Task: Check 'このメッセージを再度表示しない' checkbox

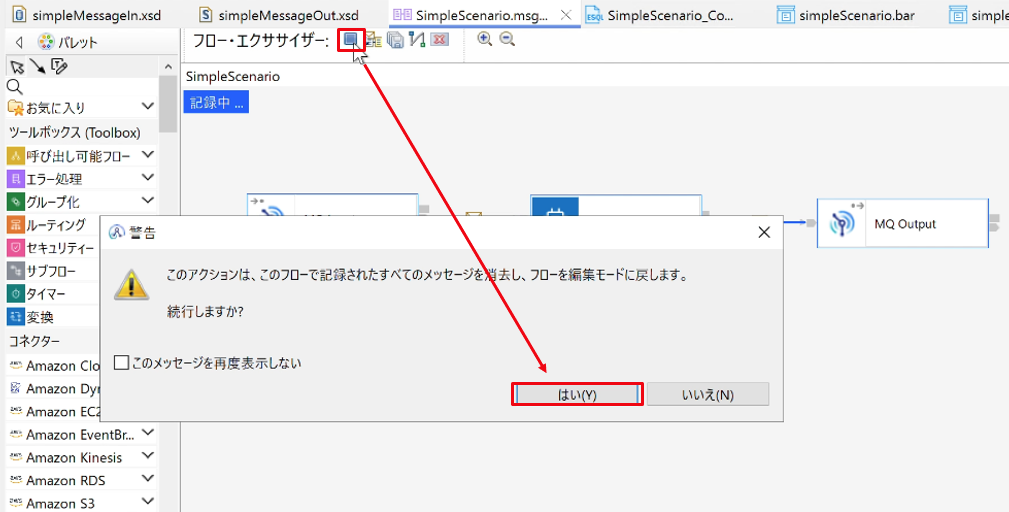Action: click(x=121, y=363)
